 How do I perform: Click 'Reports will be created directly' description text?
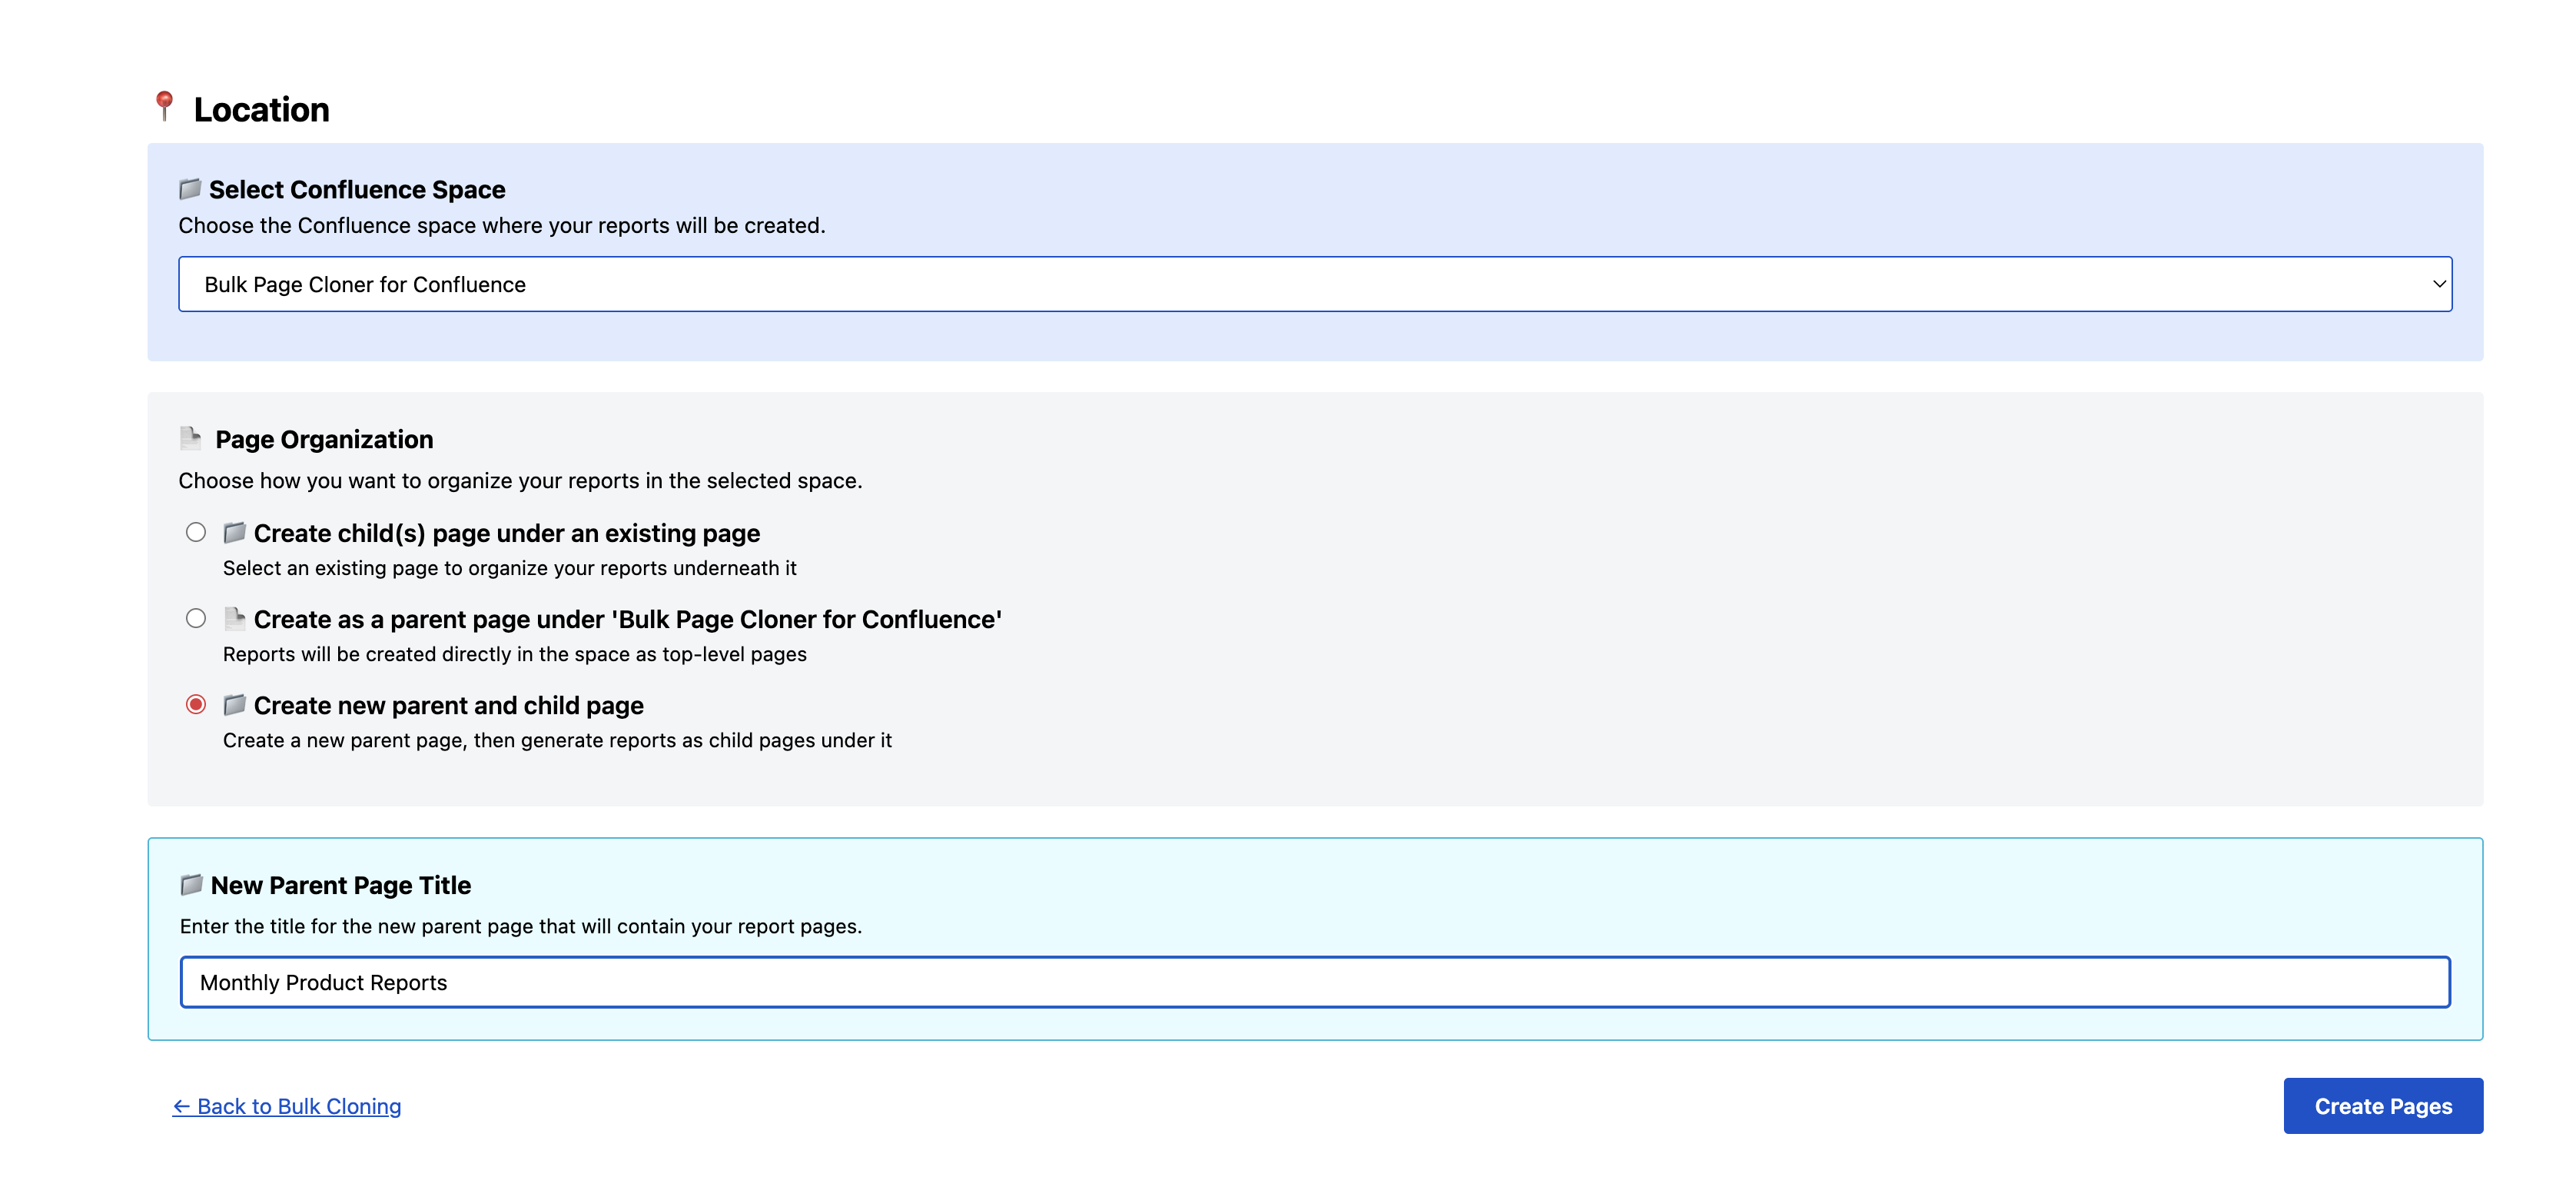[x=515, y=654]
